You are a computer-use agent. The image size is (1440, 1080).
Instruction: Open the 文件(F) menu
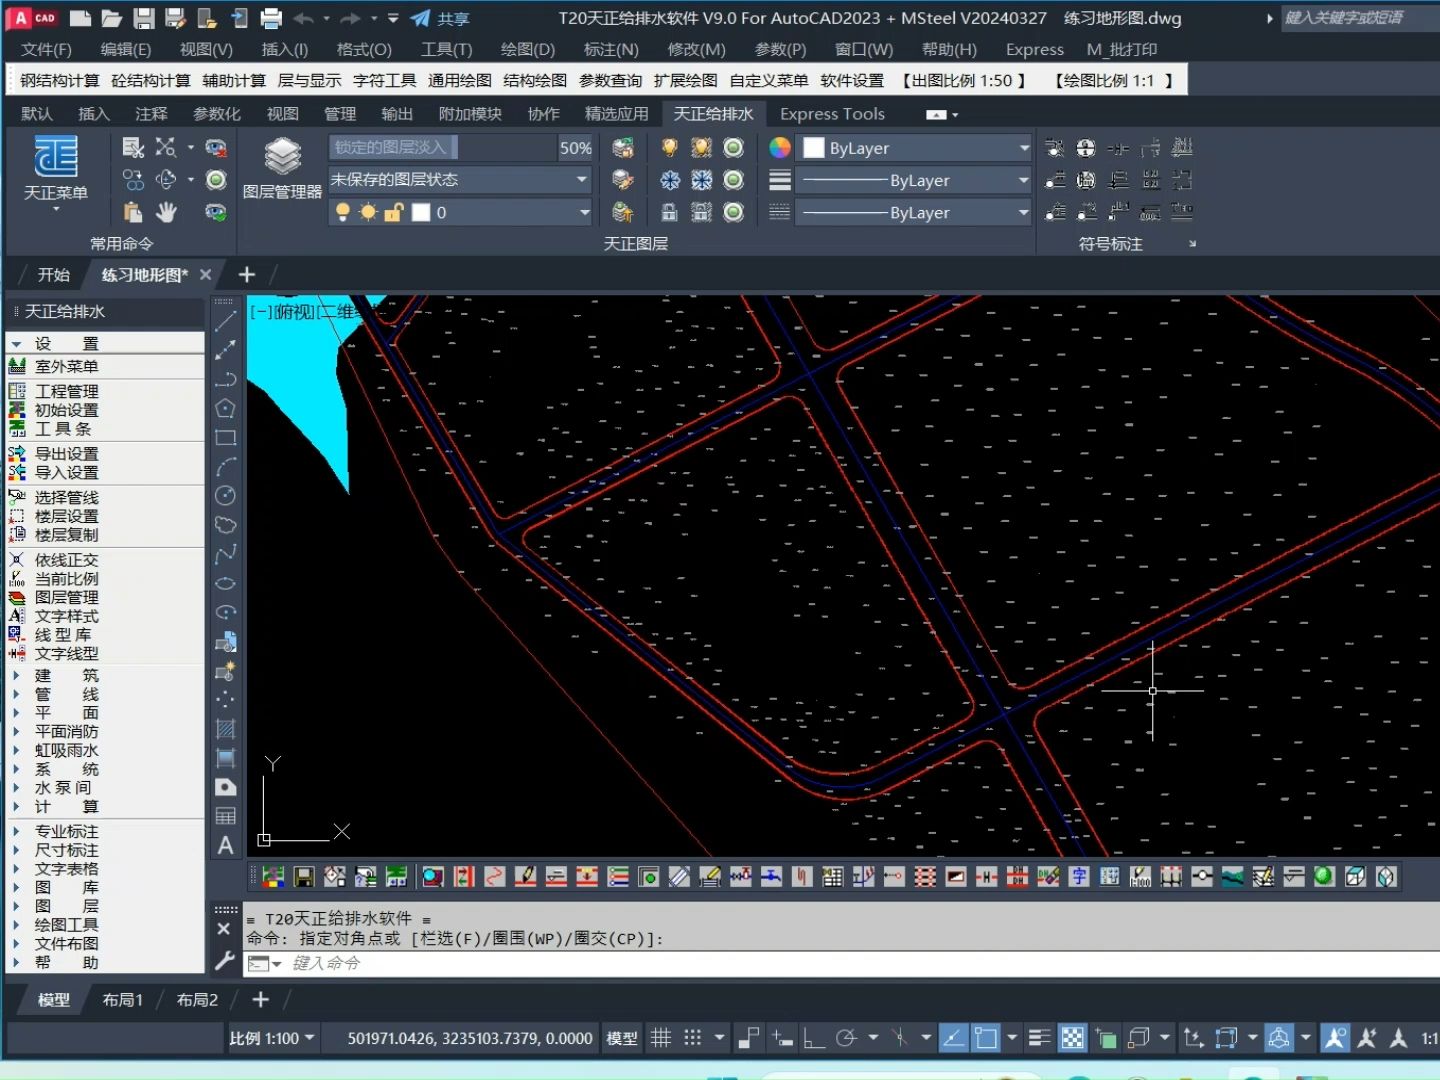point(46,49)
